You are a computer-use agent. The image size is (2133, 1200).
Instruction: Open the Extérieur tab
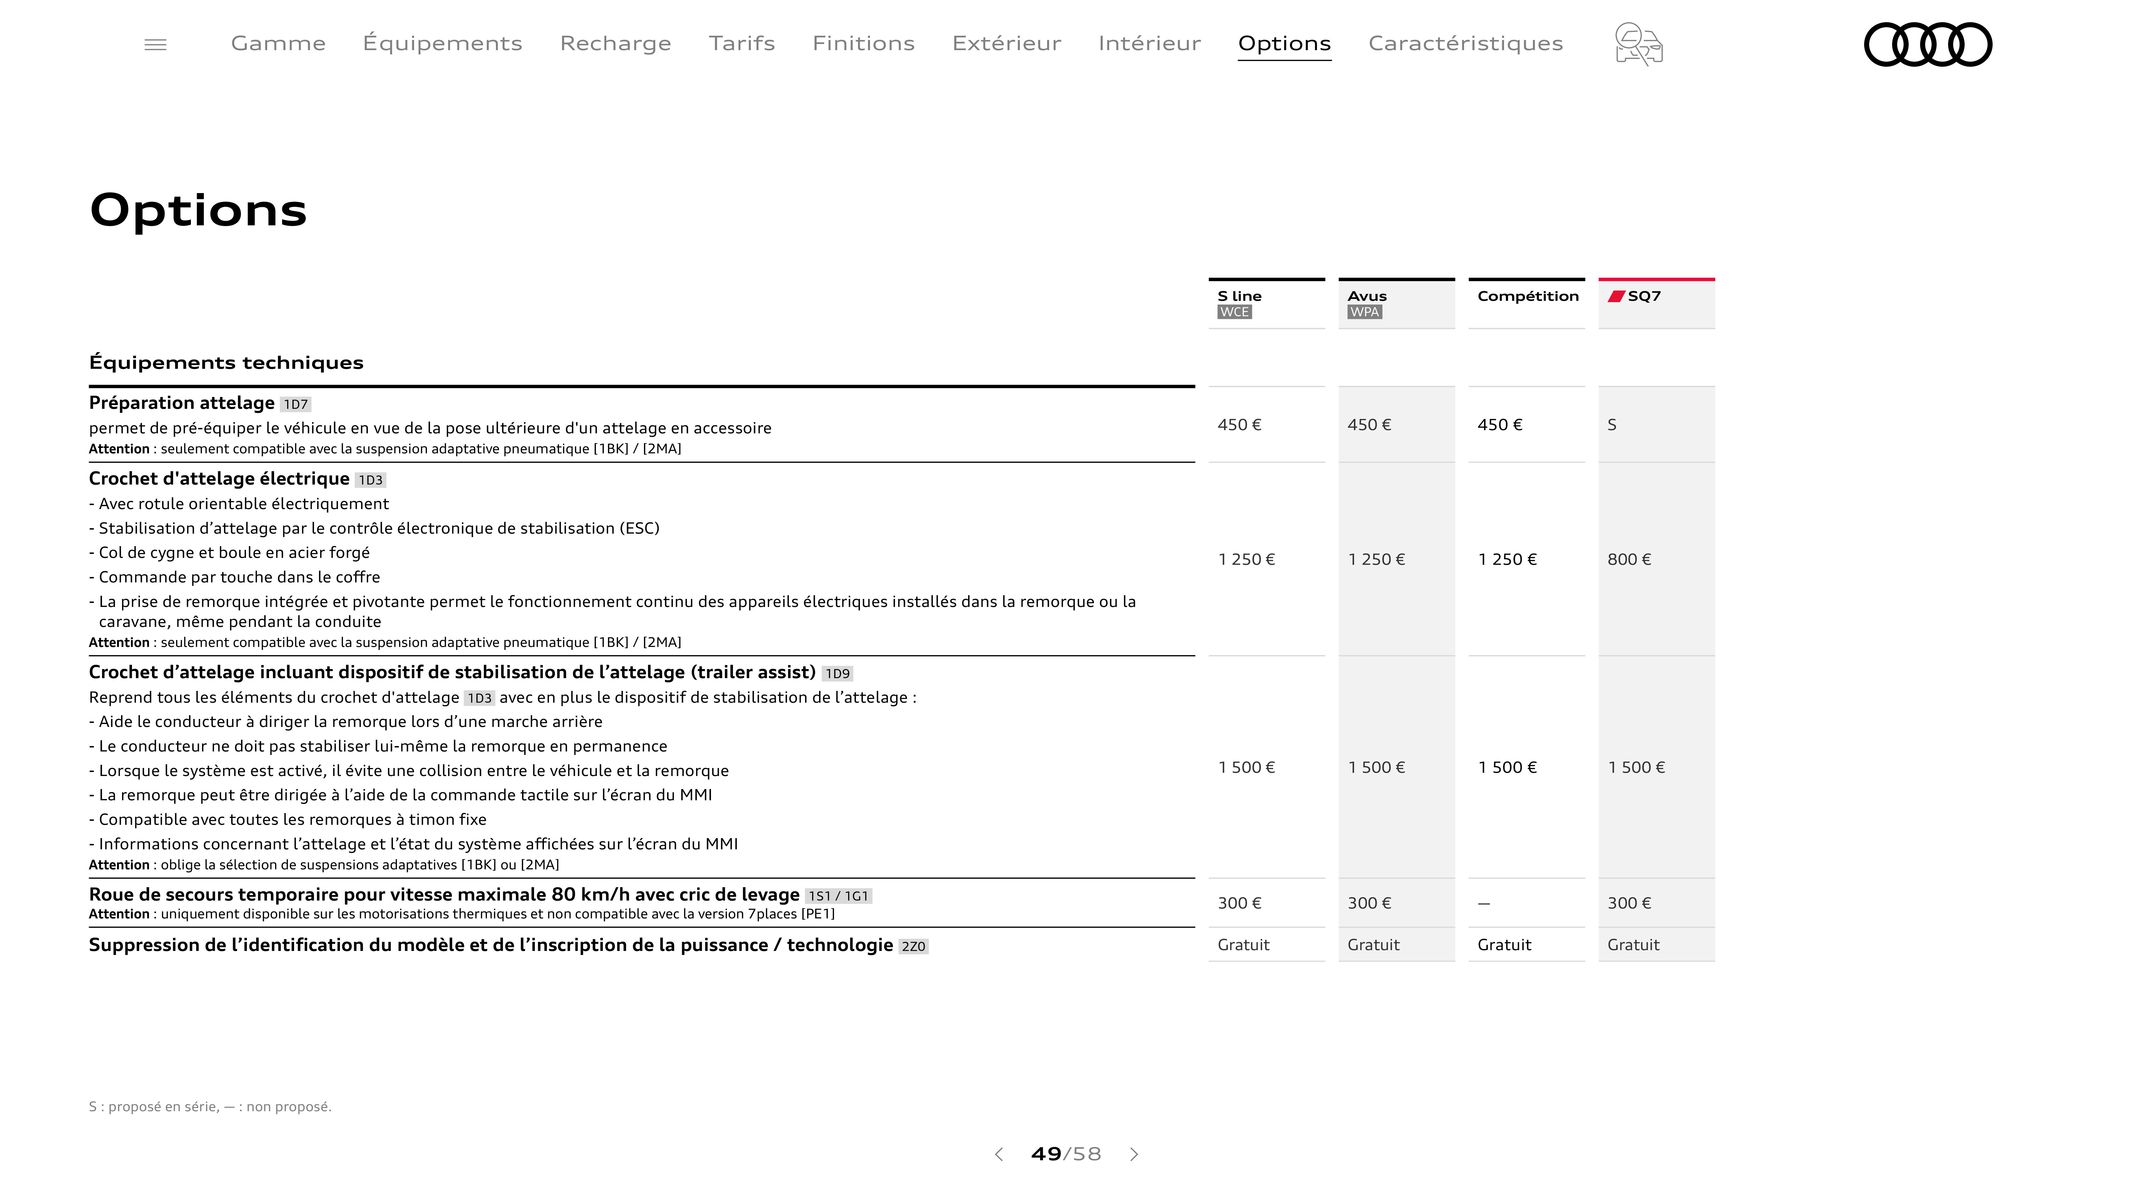tap(1006, 43)
